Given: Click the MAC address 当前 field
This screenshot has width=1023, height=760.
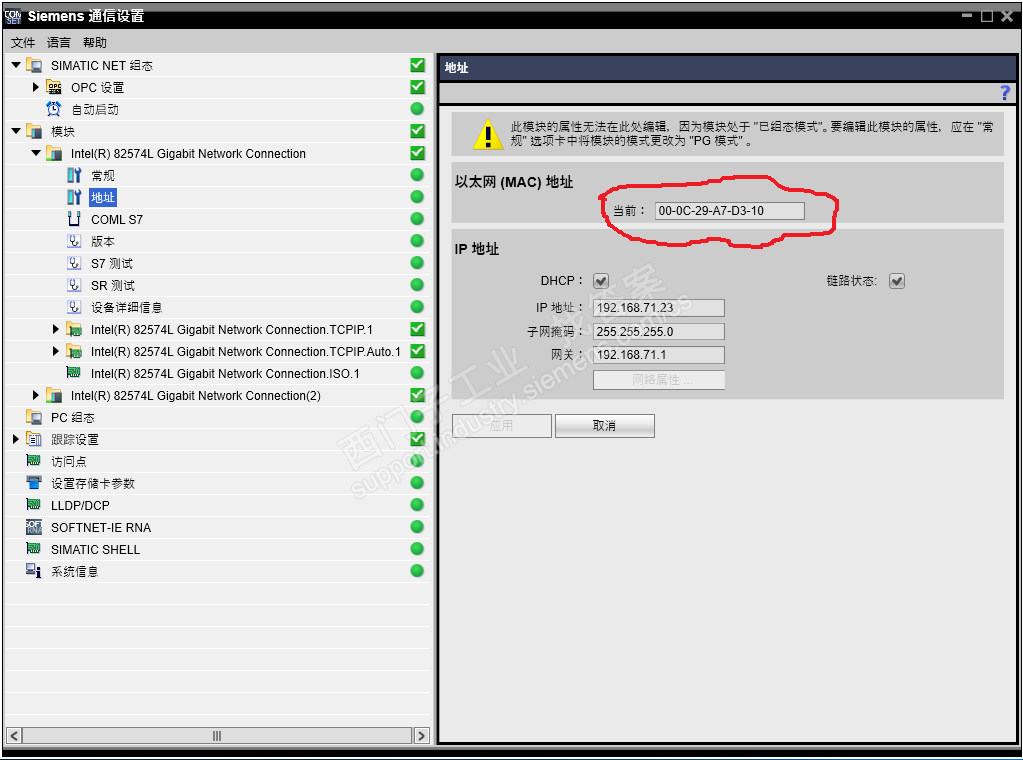Looking at the screenshot, I should (x=729, y=211).
